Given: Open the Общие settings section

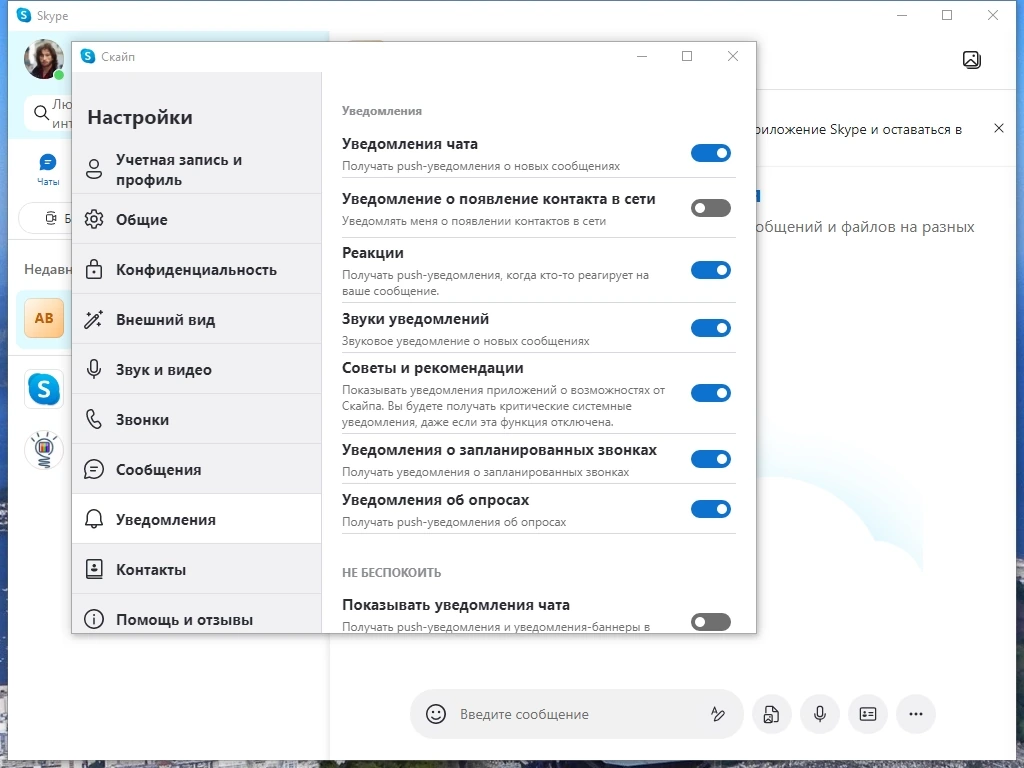Looking at the screenshot, I should [197, 219].
